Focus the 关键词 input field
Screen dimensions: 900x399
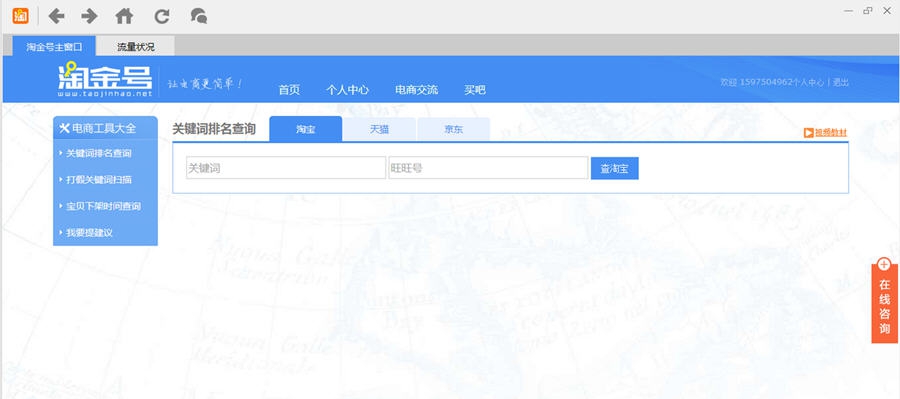pyautogui.click(x=286, y=168)
